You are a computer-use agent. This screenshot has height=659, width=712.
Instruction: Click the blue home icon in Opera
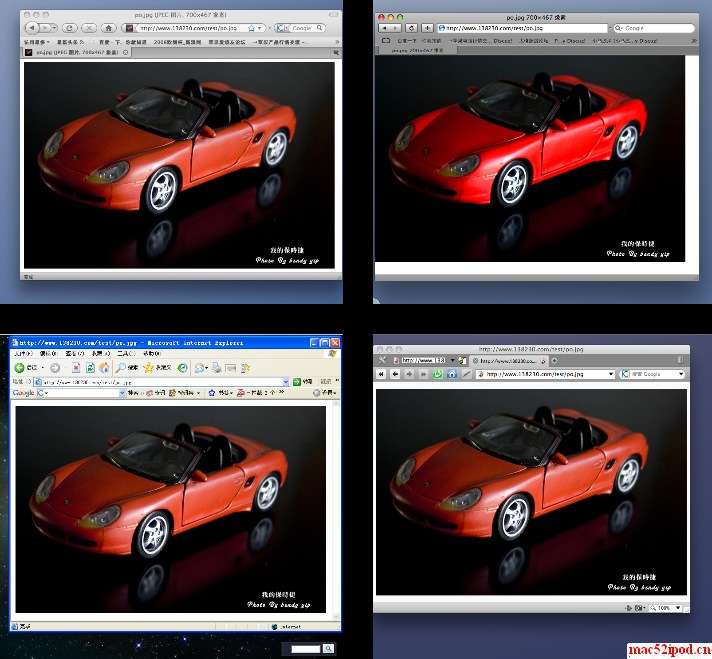pos(452,374)
